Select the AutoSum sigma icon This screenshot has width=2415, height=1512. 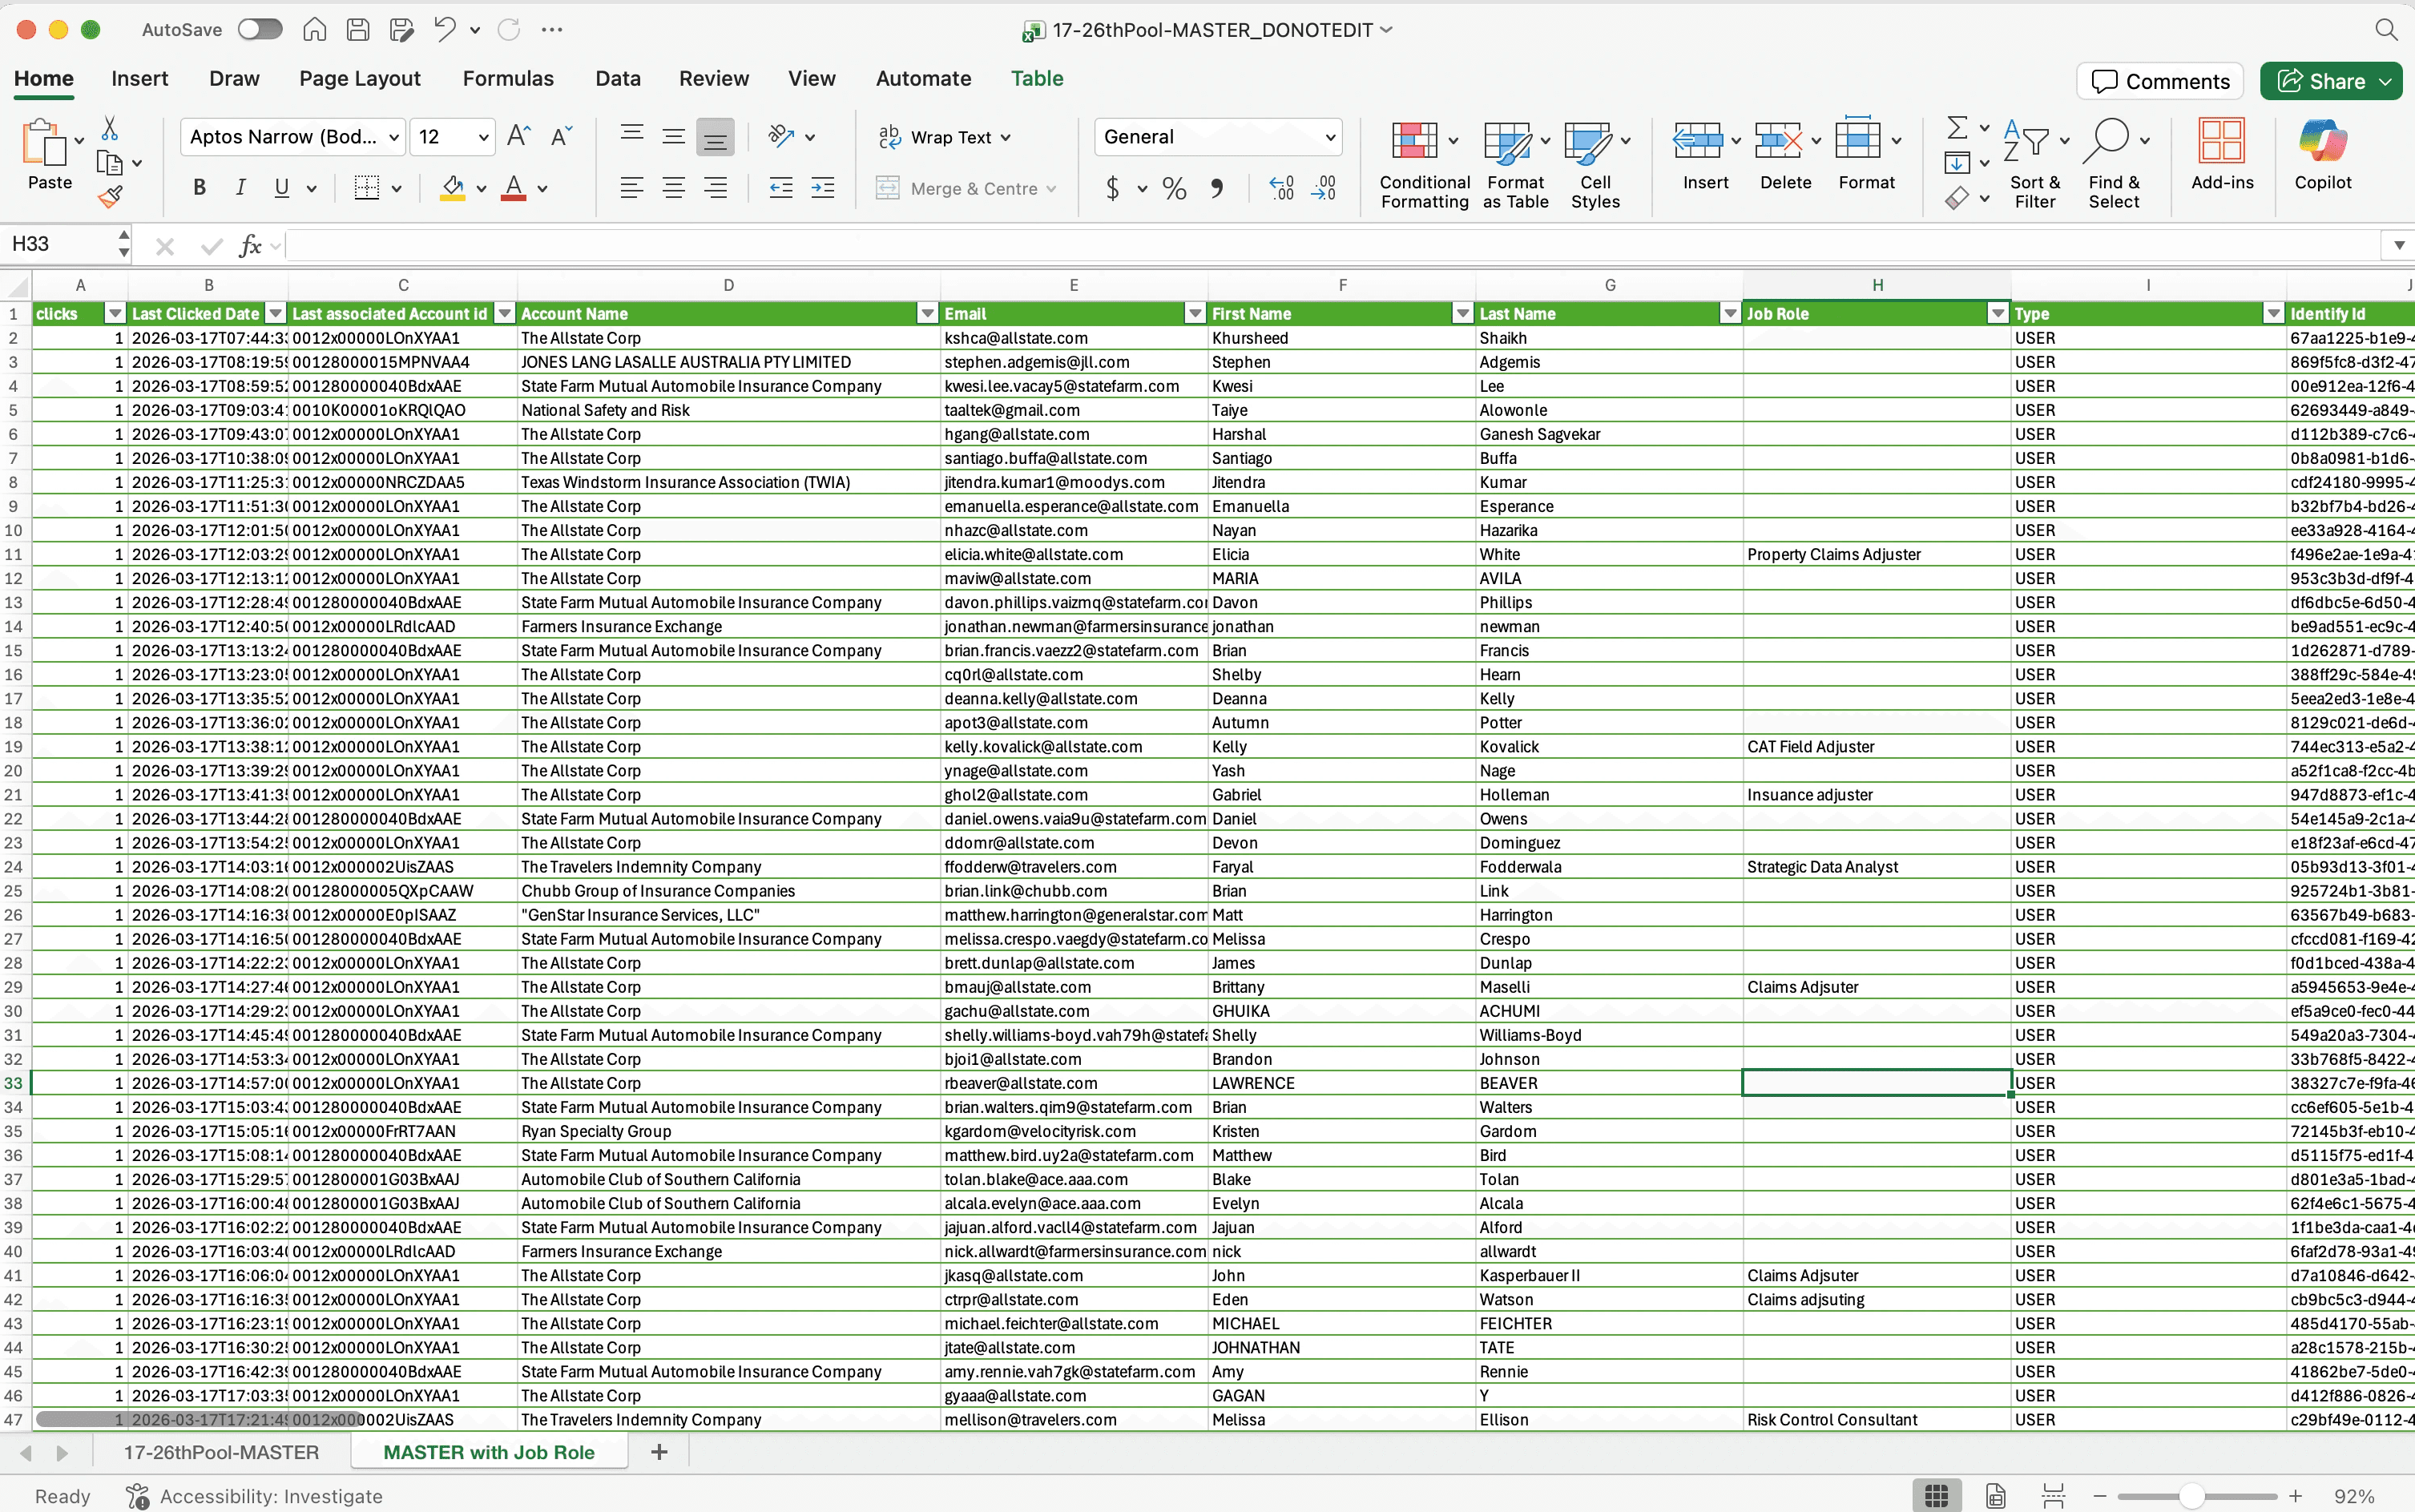coord(1957,127)
